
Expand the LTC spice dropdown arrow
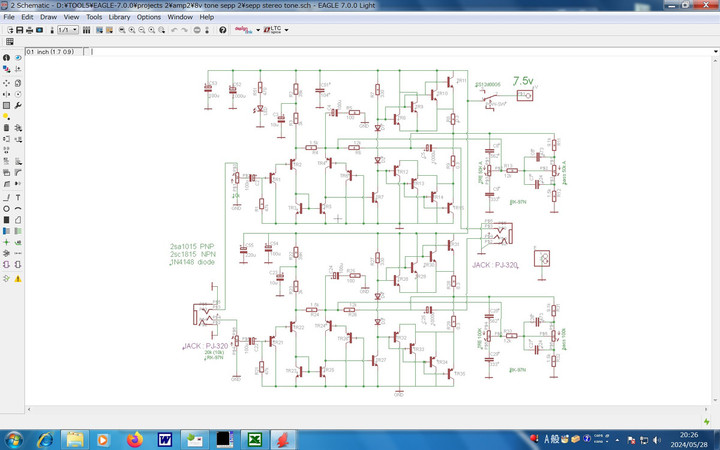pos(286,30)
